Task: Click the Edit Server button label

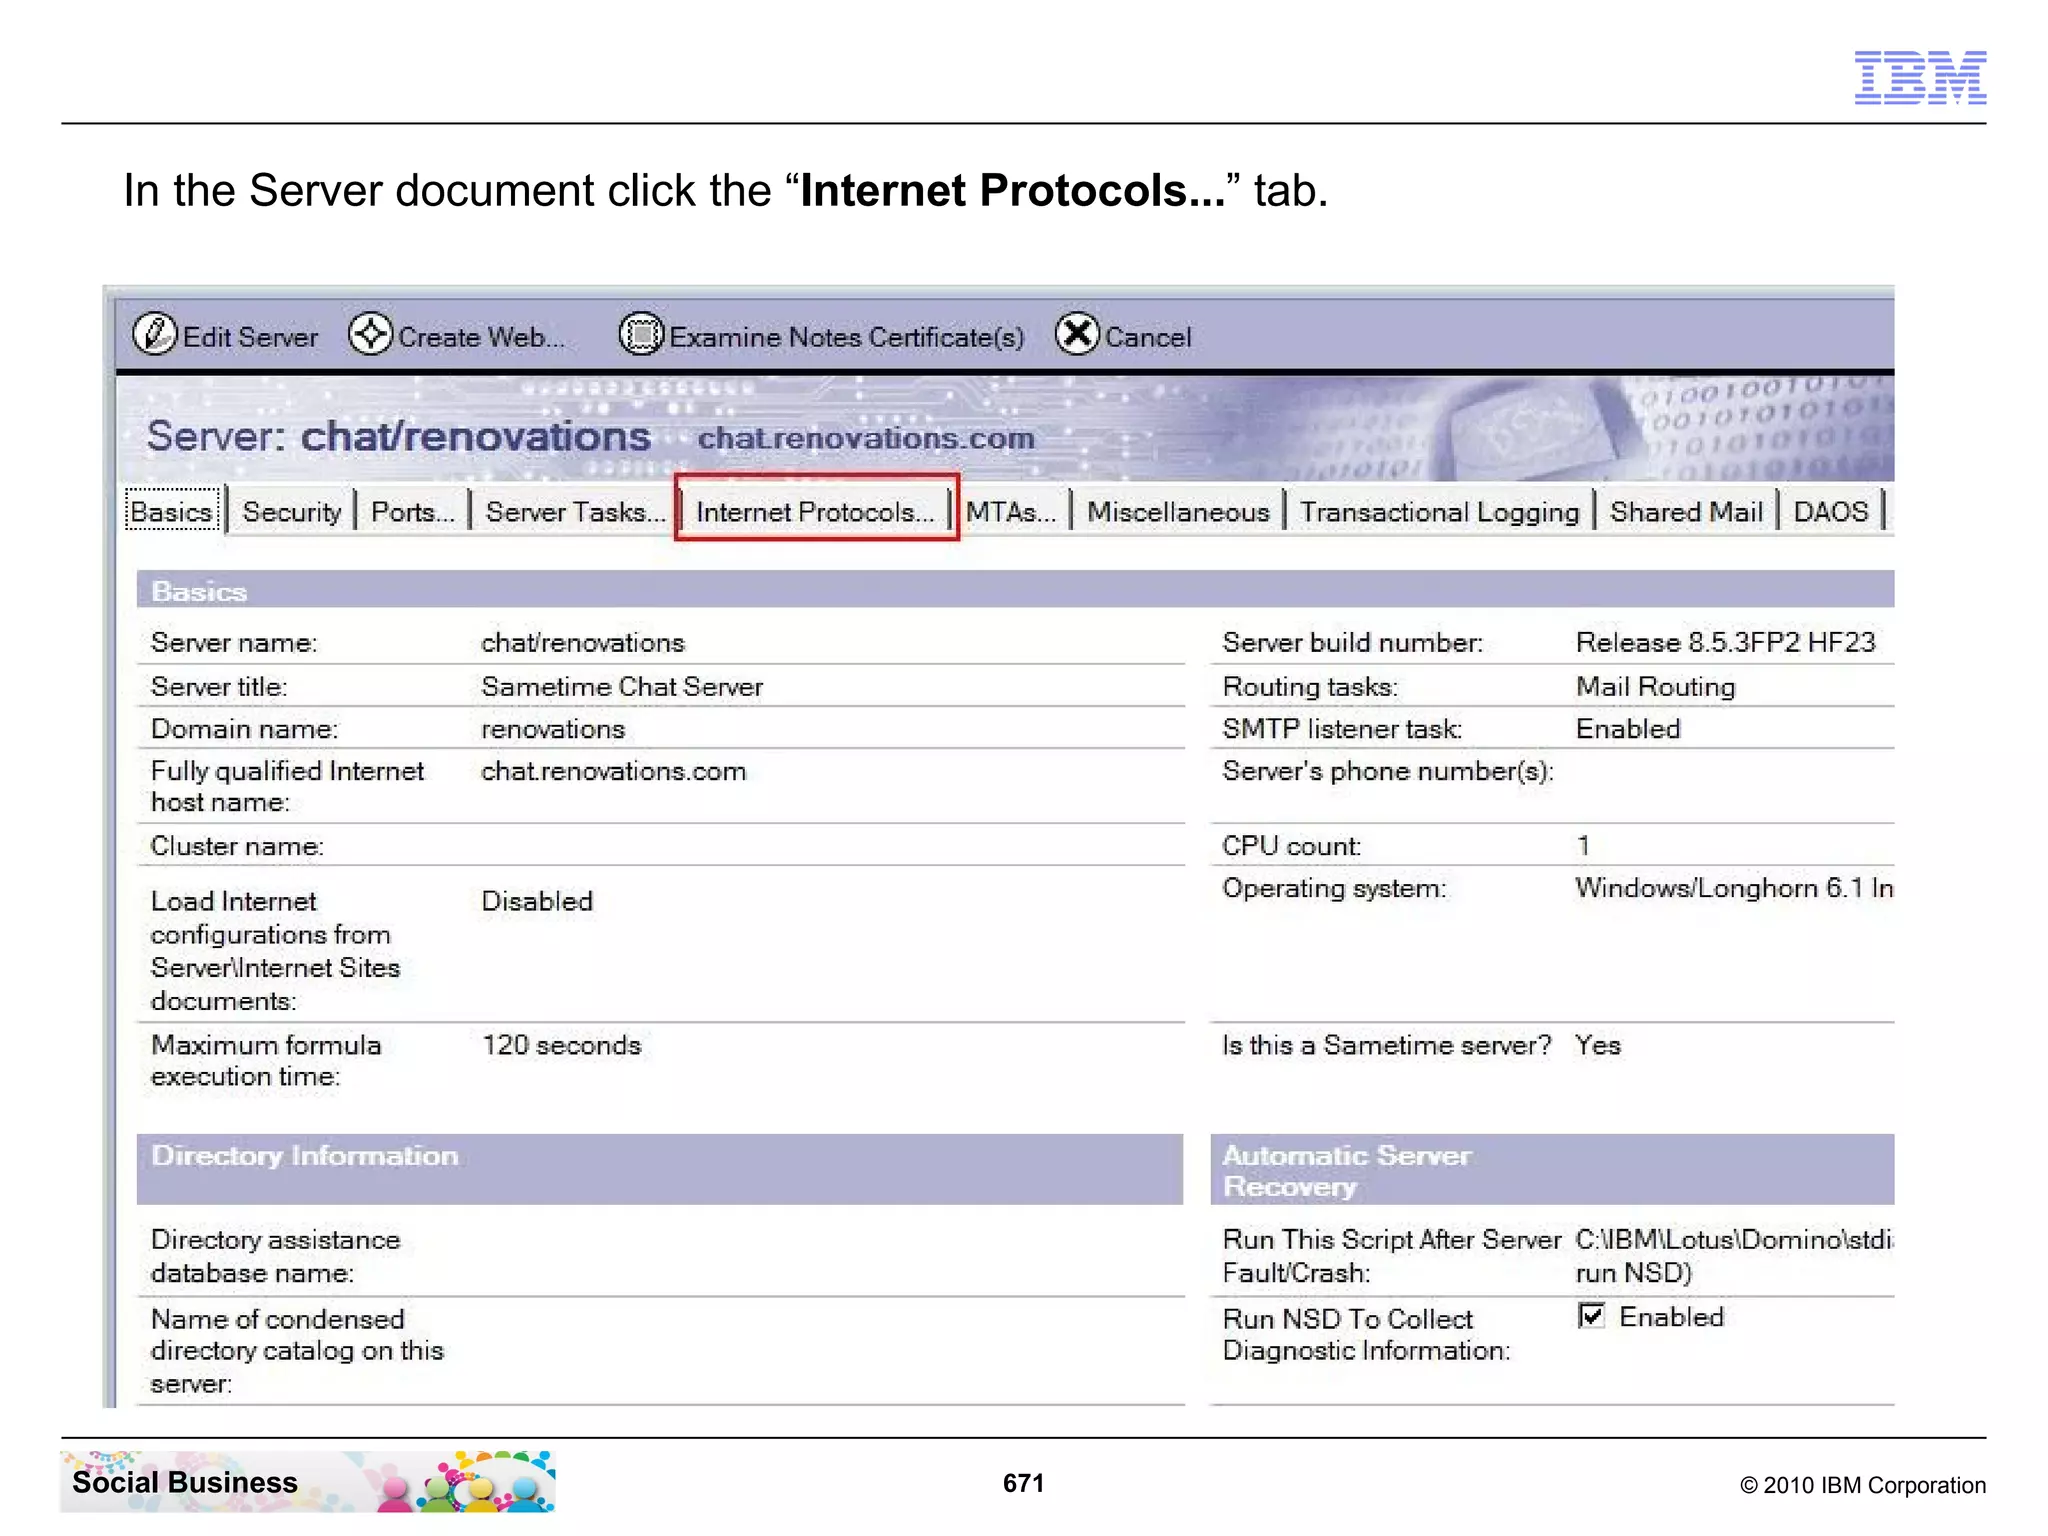Action: pos(250,338)
